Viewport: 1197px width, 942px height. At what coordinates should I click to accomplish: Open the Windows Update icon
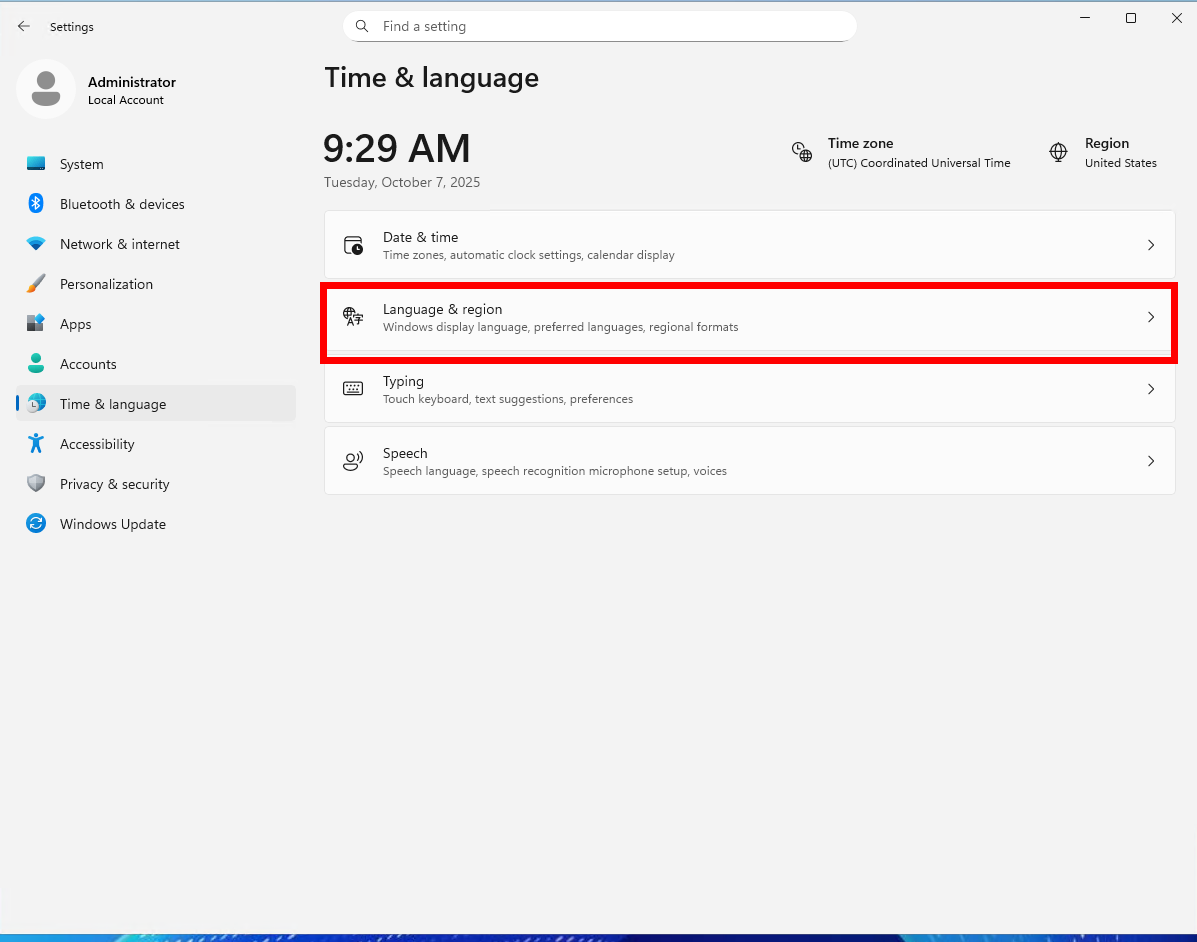point(36,523)
